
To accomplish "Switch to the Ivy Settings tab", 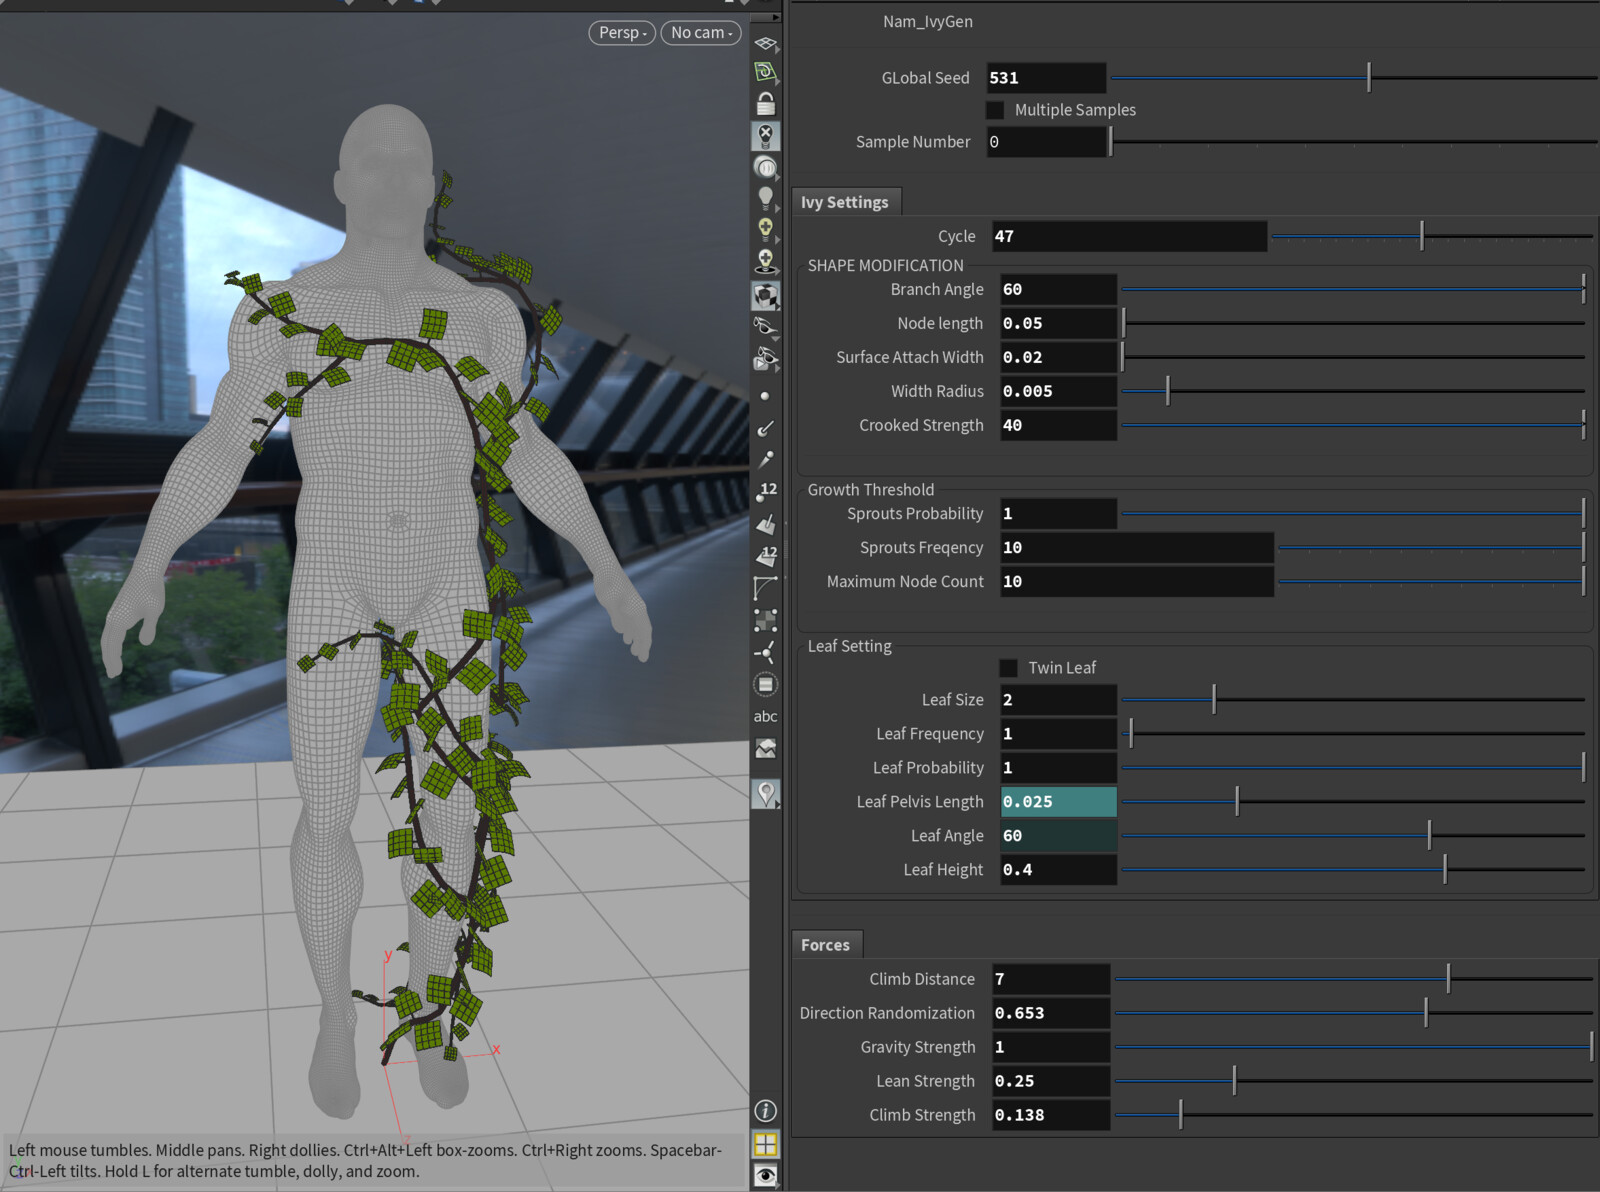I will click(x=846, y=201).
